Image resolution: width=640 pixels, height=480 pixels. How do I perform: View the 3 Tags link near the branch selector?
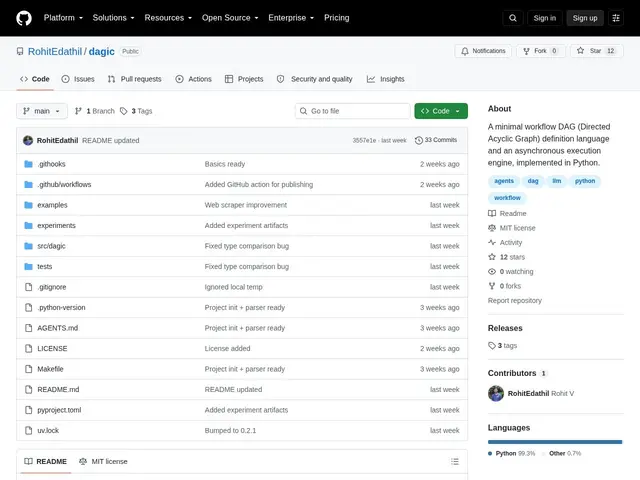tap(136, 111)
